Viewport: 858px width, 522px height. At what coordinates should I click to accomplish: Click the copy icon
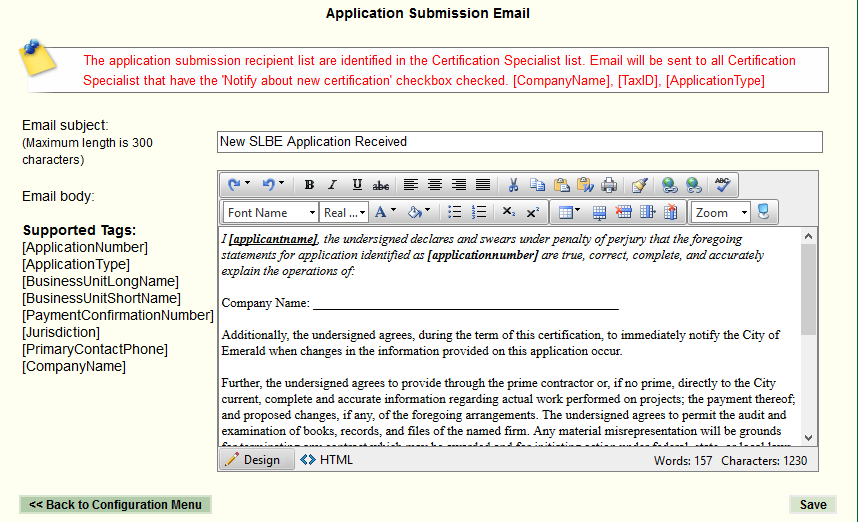[x=537, y=185]
